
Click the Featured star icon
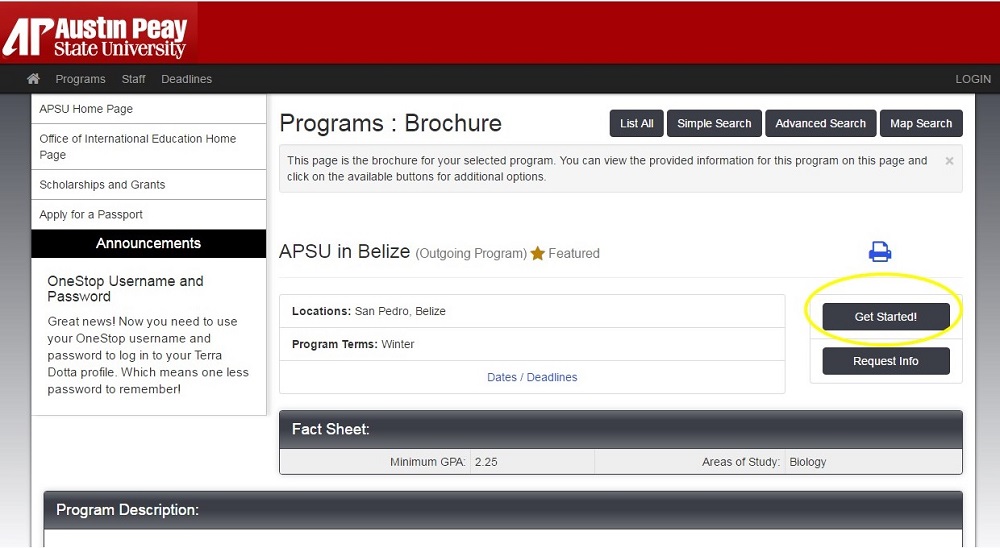pyautogui.click(x=538, y=254)
